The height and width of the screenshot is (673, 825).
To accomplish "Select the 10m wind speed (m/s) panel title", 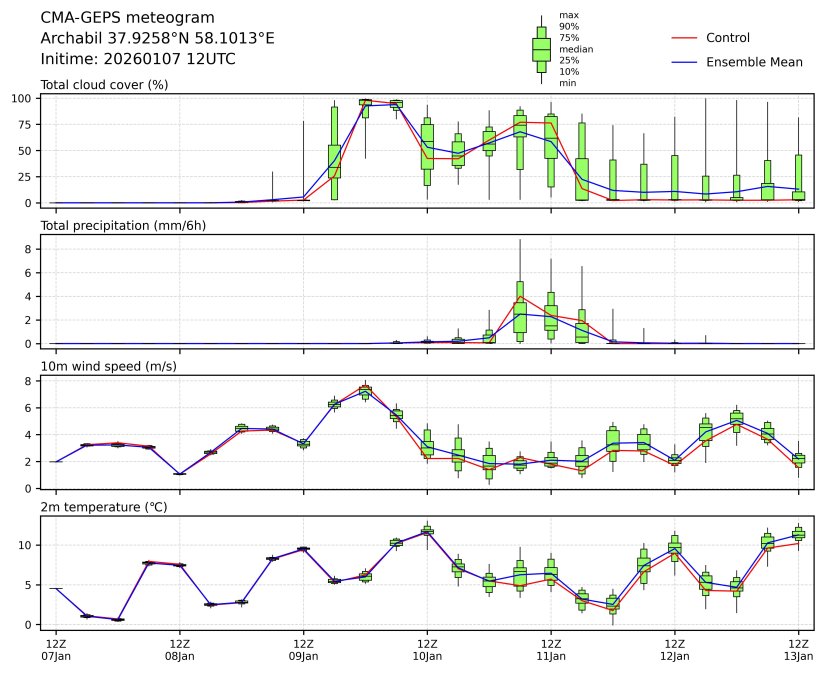I will tap(103, 367).
